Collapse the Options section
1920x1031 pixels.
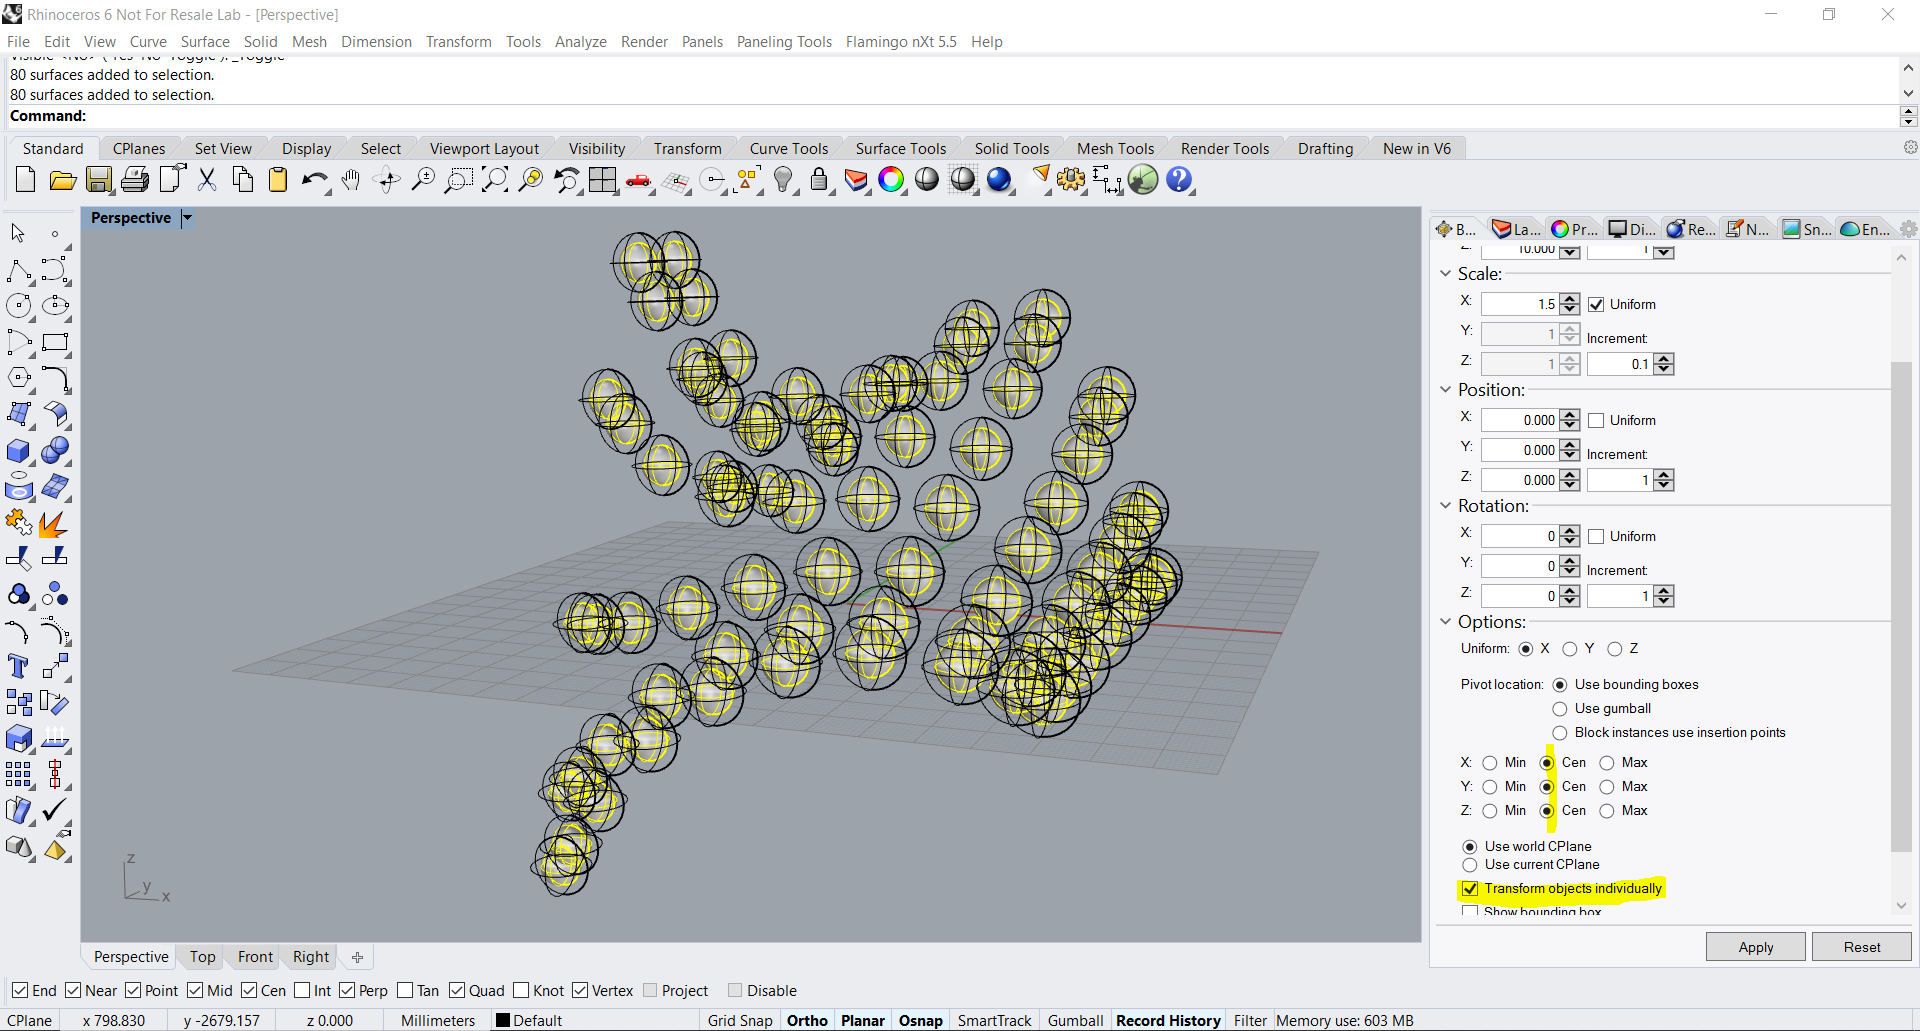(x=1445, y=622)
